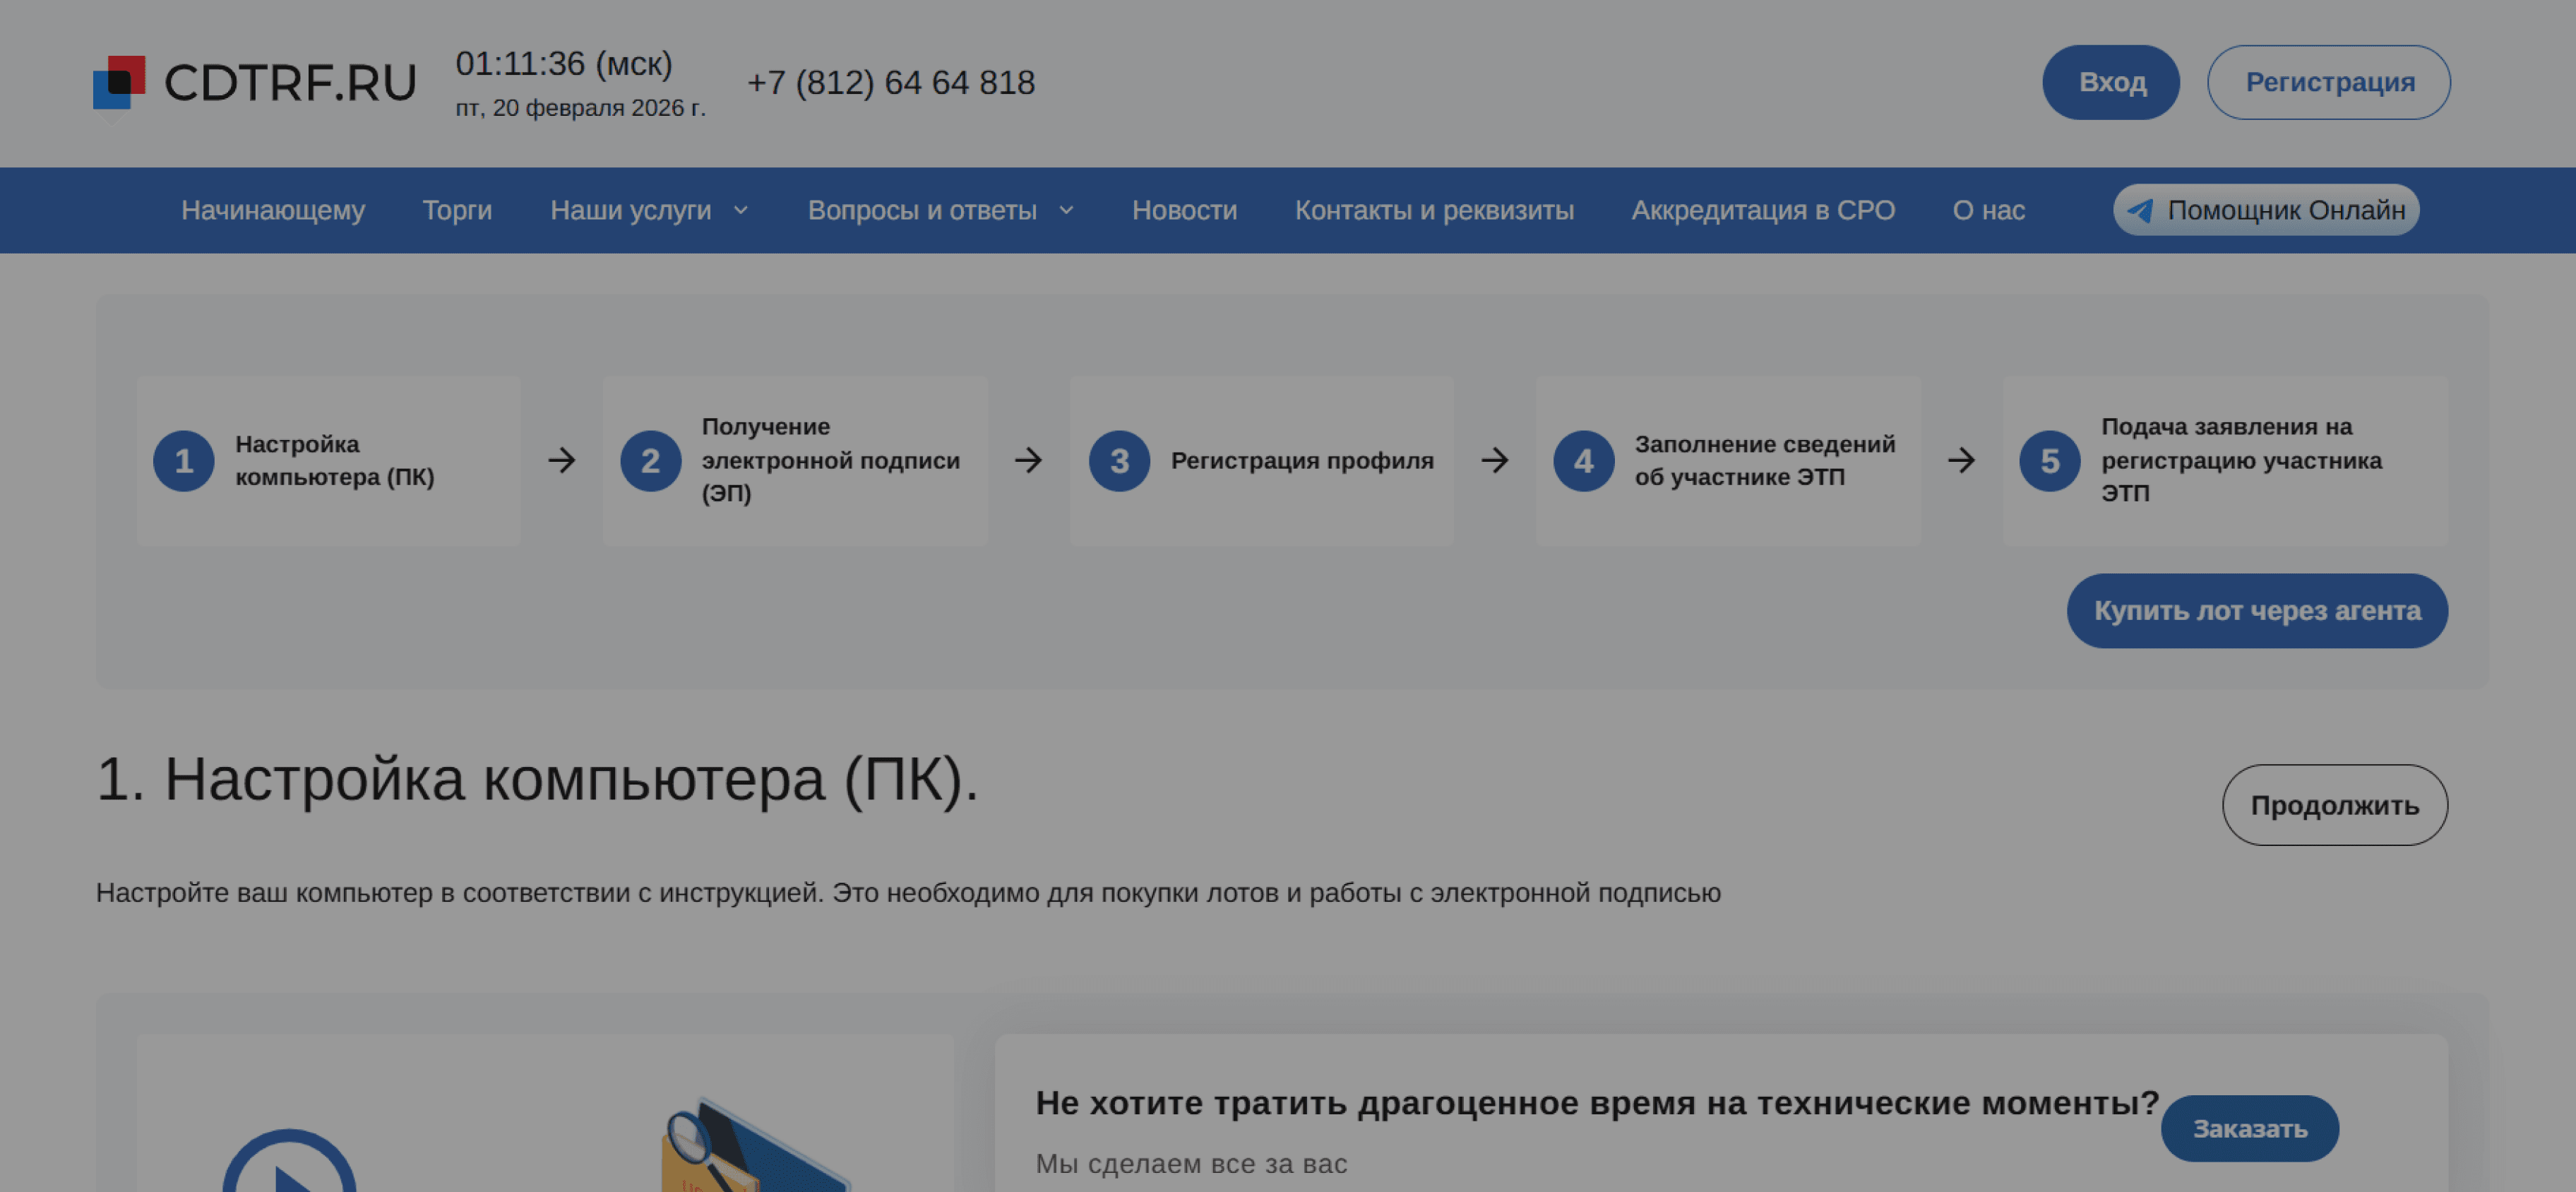The height and width of the screenshot is (1192, 2576).
Task: Click Купить лот через агента button
Action: click(x=2256, y=611)
